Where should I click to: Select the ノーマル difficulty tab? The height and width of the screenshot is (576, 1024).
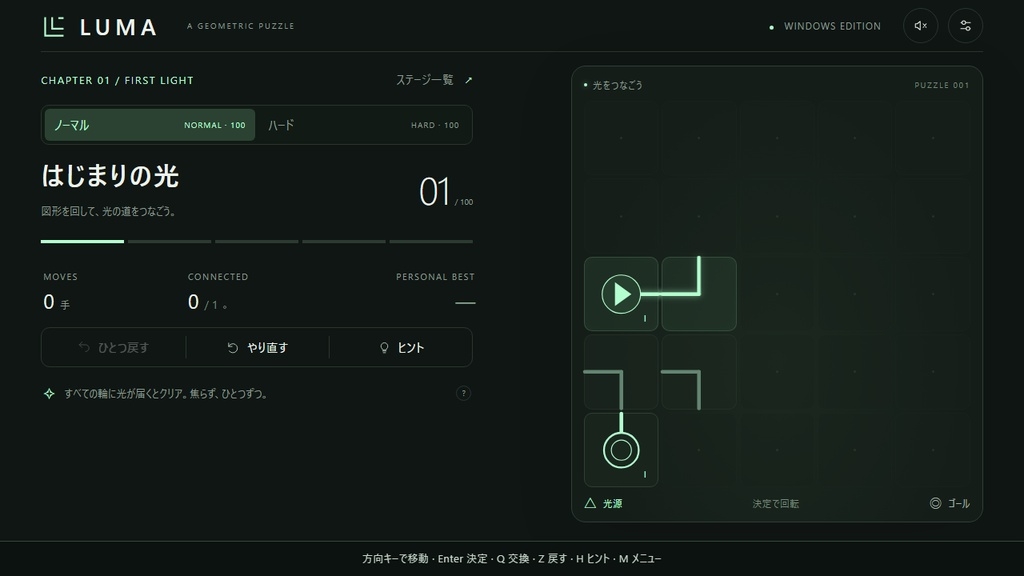click(150, 125)
